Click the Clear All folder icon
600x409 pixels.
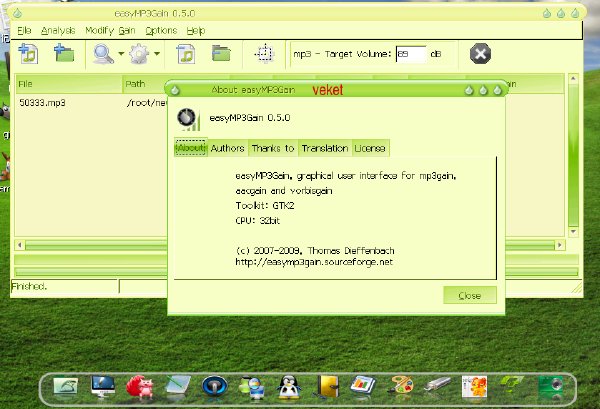coord(221,53)
